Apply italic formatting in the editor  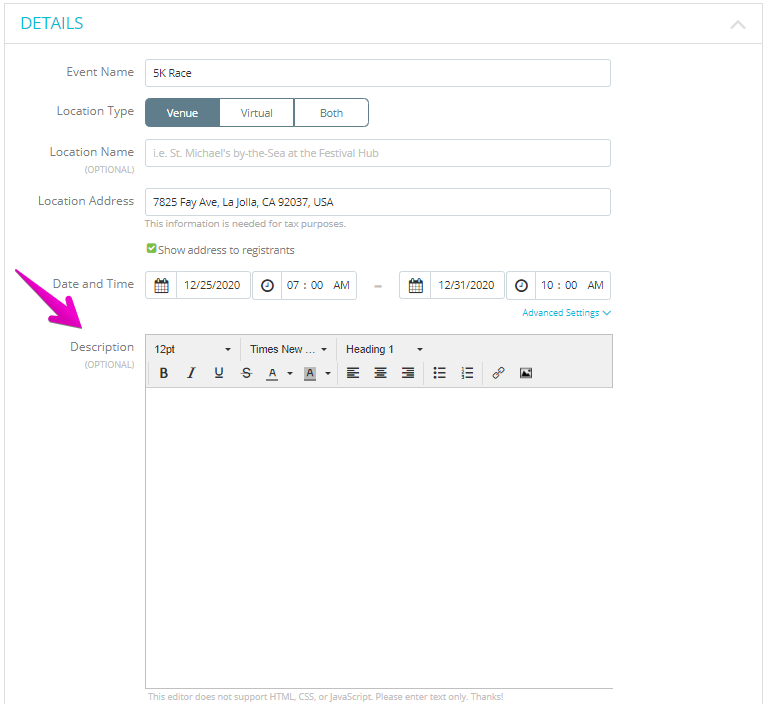191,373
